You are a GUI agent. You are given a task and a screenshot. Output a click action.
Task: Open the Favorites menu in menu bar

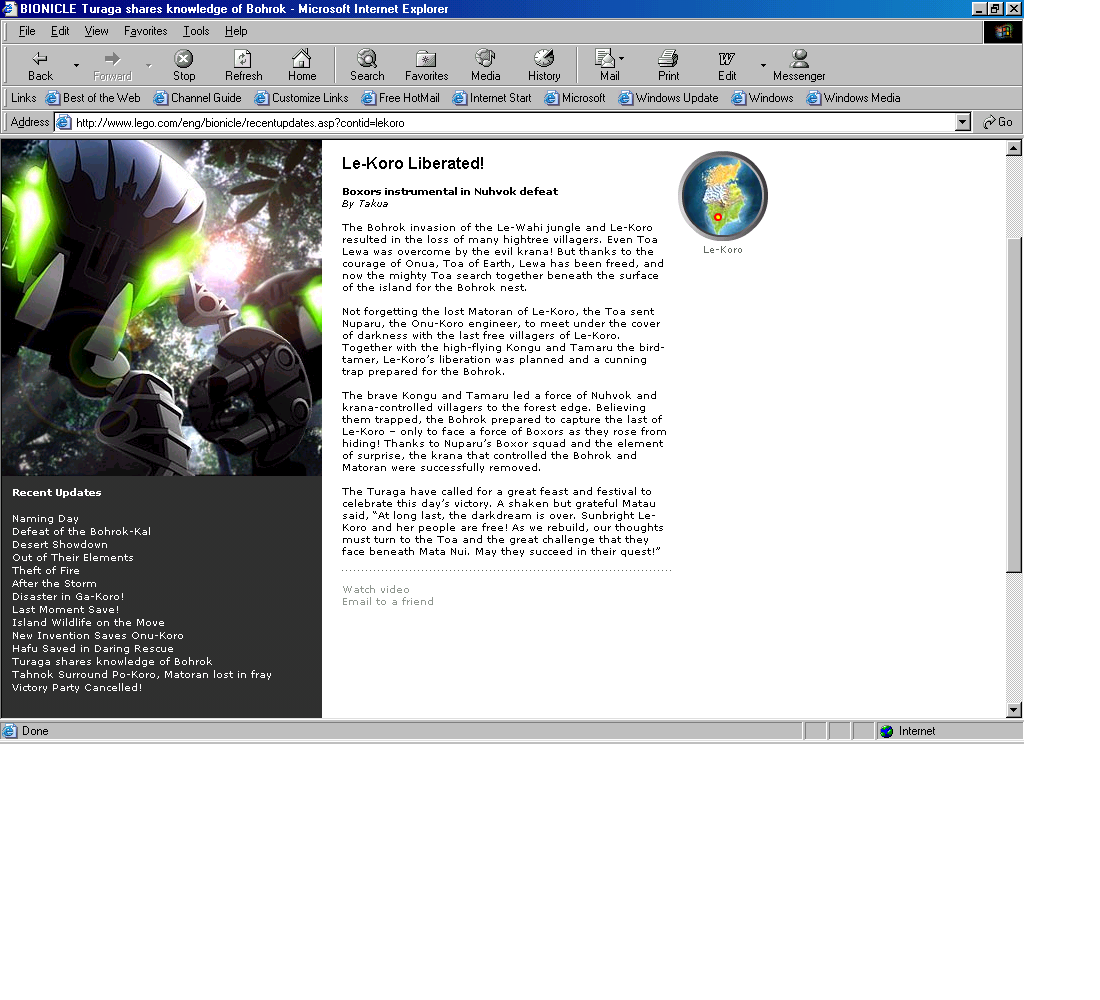(145, 31)
